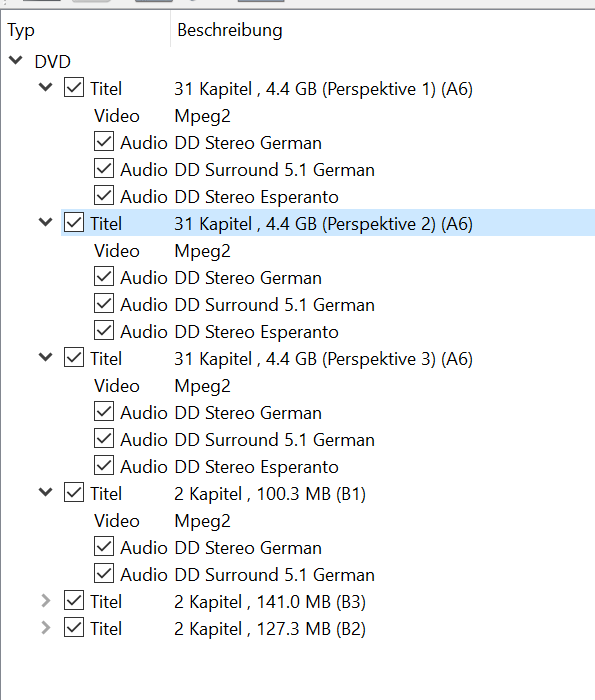
Task: Select the Perspektive 3 title row
Action: pos(328,358)
